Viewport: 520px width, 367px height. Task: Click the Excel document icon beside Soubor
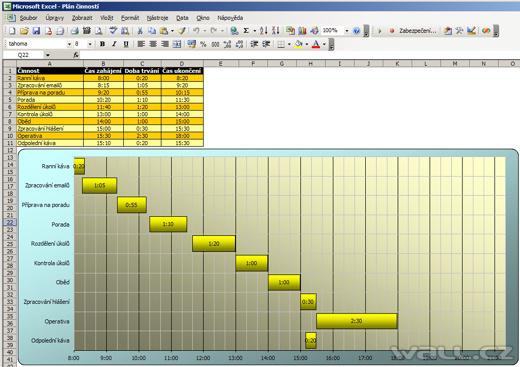[11, 18]
